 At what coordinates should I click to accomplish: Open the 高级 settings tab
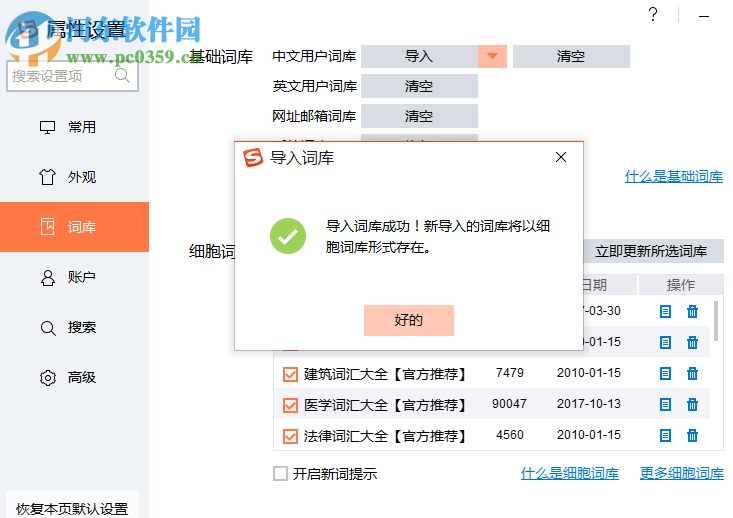[x=74, y=377]
